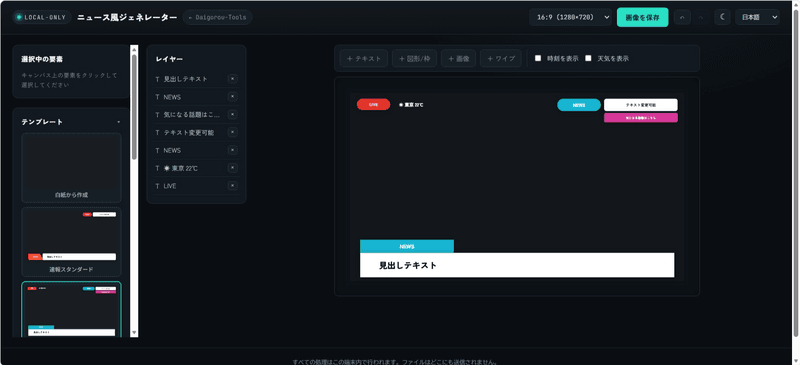Click the left panel scrollbar thumb
This screenshot has width=800, height=365.
point(134,107)
